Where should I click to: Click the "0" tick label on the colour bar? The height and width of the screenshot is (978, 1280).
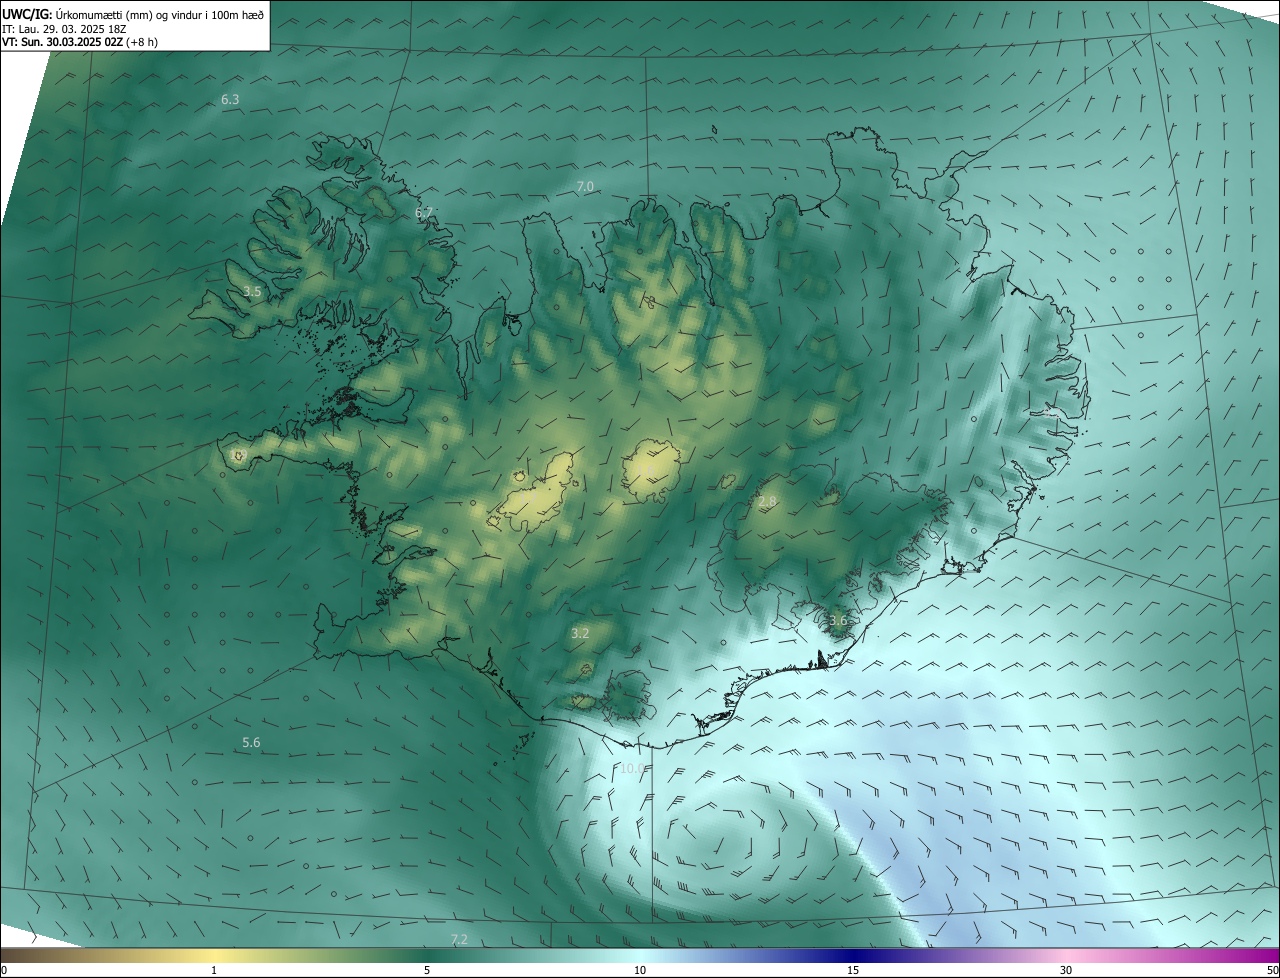4,971
